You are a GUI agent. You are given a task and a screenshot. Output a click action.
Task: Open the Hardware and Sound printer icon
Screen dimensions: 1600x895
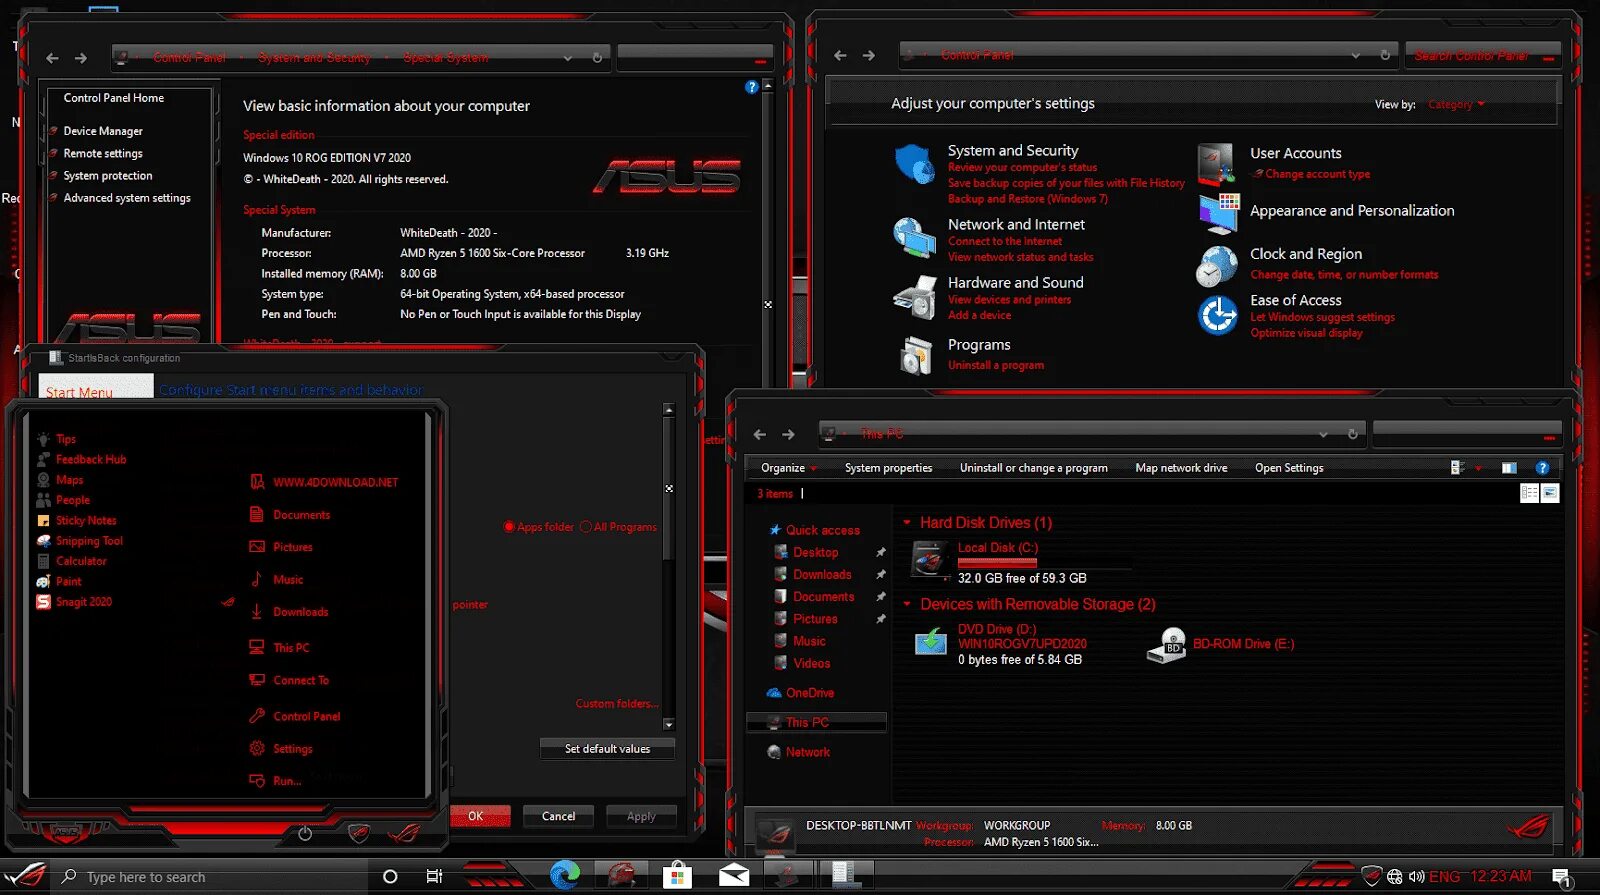click(914, 297)
